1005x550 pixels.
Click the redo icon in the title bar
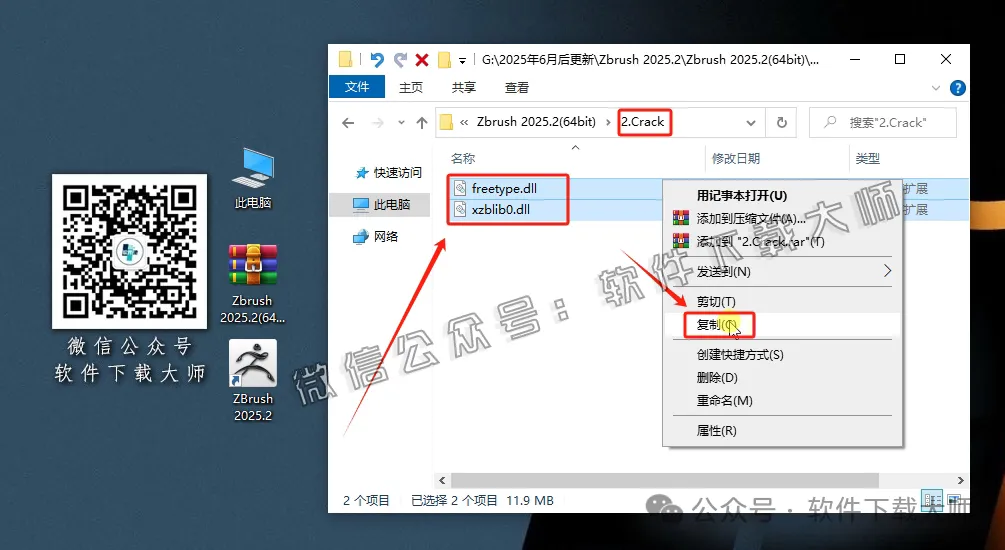click(401, 60)
